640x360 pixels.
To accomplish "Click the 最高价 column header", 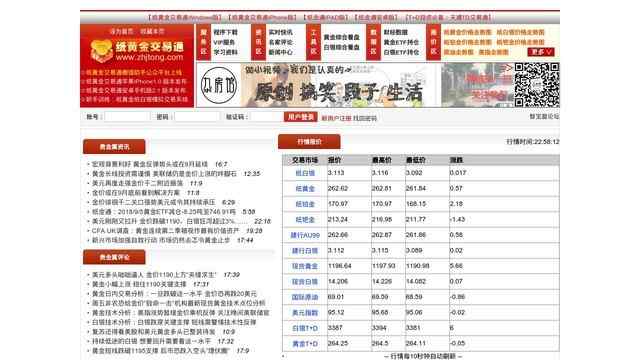I will click(382, 160).
